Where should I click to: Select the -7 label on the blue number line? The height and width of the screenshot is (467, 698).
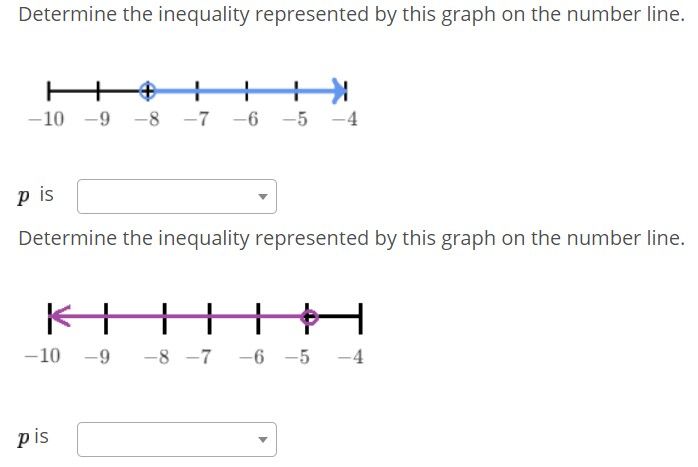coord(197,120)
